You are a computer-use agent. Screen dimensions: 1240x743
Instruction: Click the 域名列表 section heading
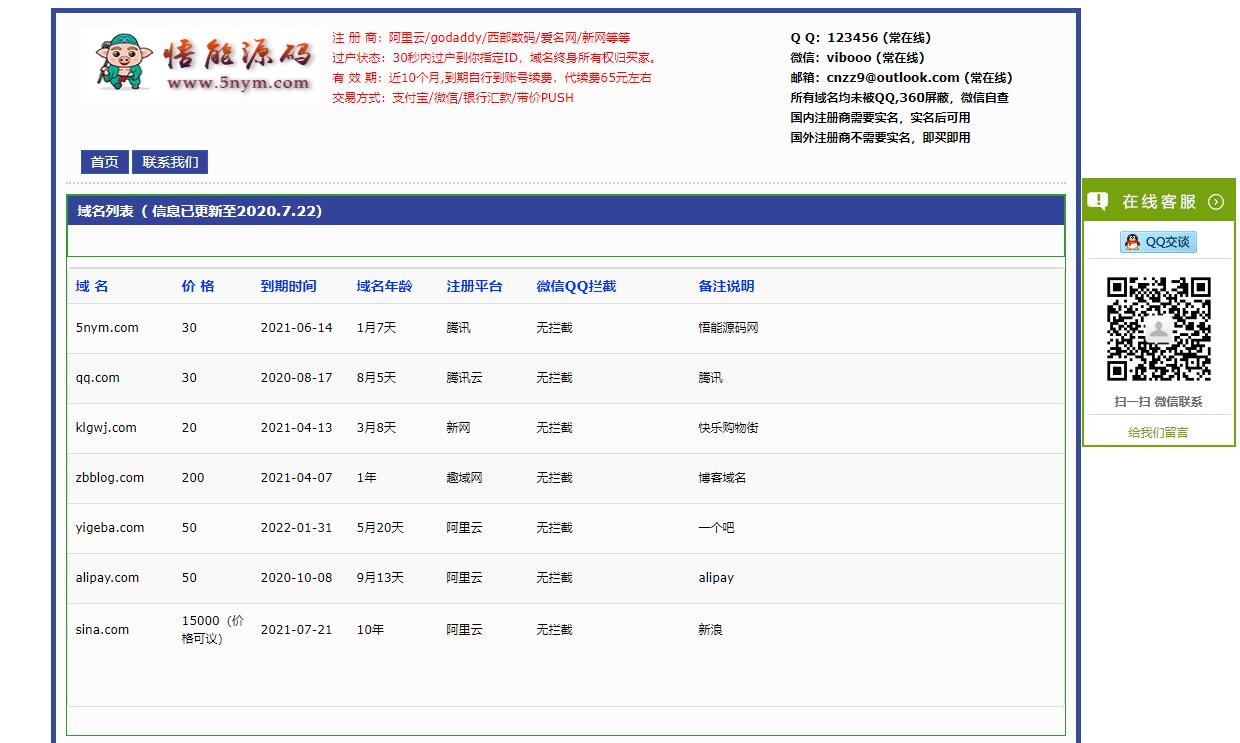(x=200, y=211)
